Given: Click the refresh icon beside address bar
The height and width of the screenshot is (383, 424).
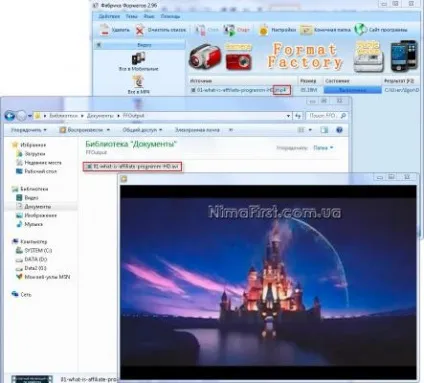Looking at the screenshot, I should (x=298, y=116).
